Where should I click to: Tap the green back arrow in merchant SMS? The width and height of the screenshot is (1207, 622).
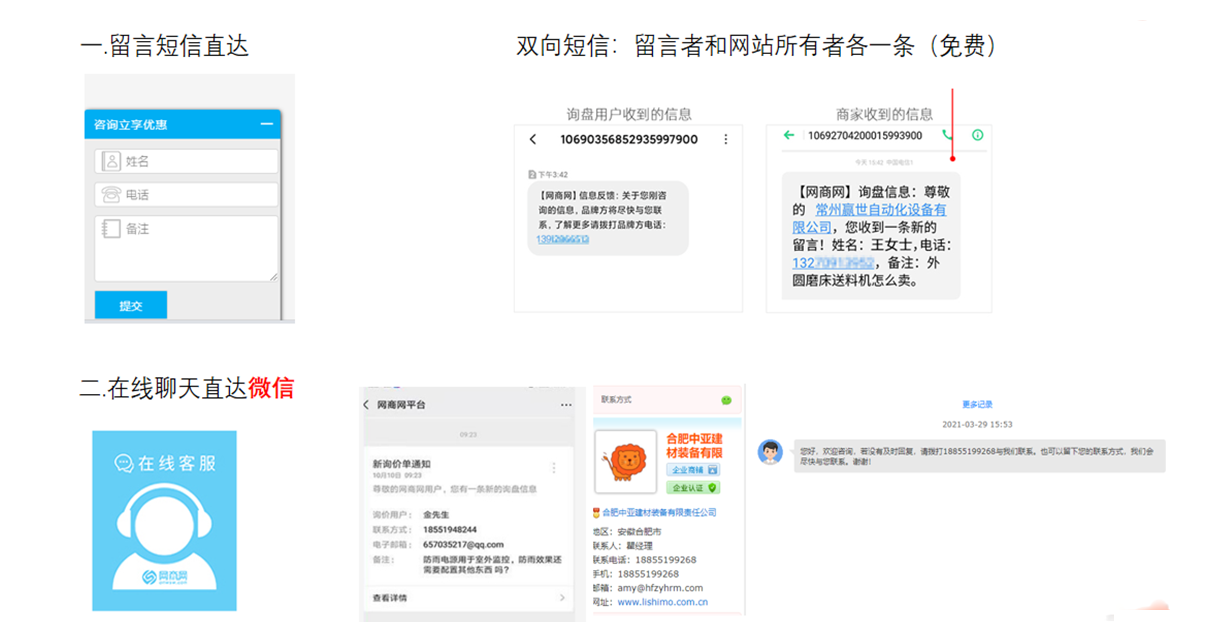tap(789, 135)
